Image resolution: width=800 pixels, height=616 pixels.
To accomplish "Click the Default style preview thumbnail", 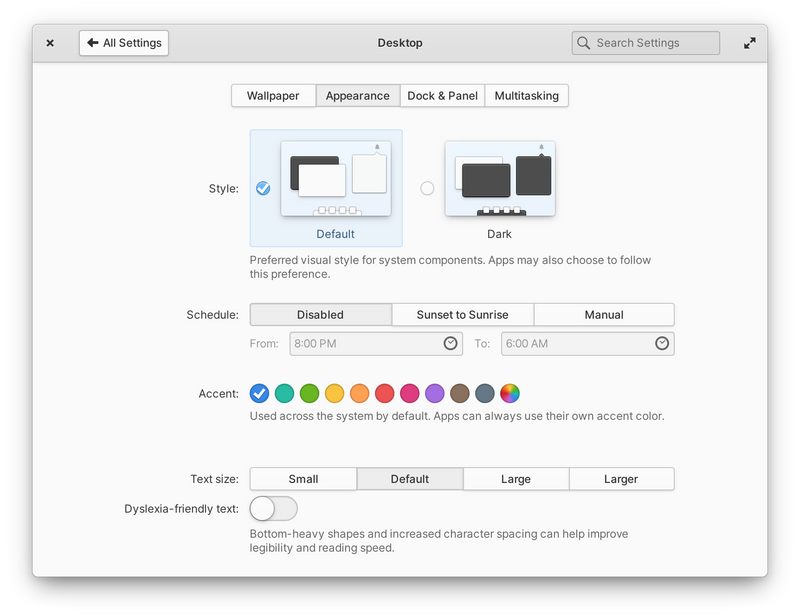I will coord(336,179).
